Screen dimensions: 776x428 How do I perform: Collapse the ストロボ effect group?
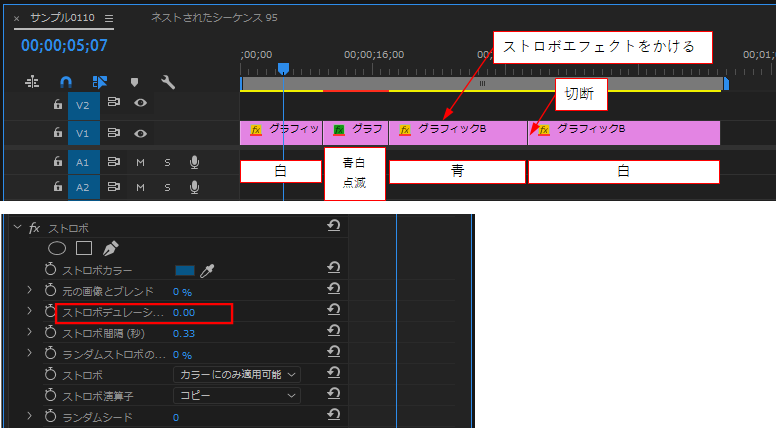coord(18,227)
